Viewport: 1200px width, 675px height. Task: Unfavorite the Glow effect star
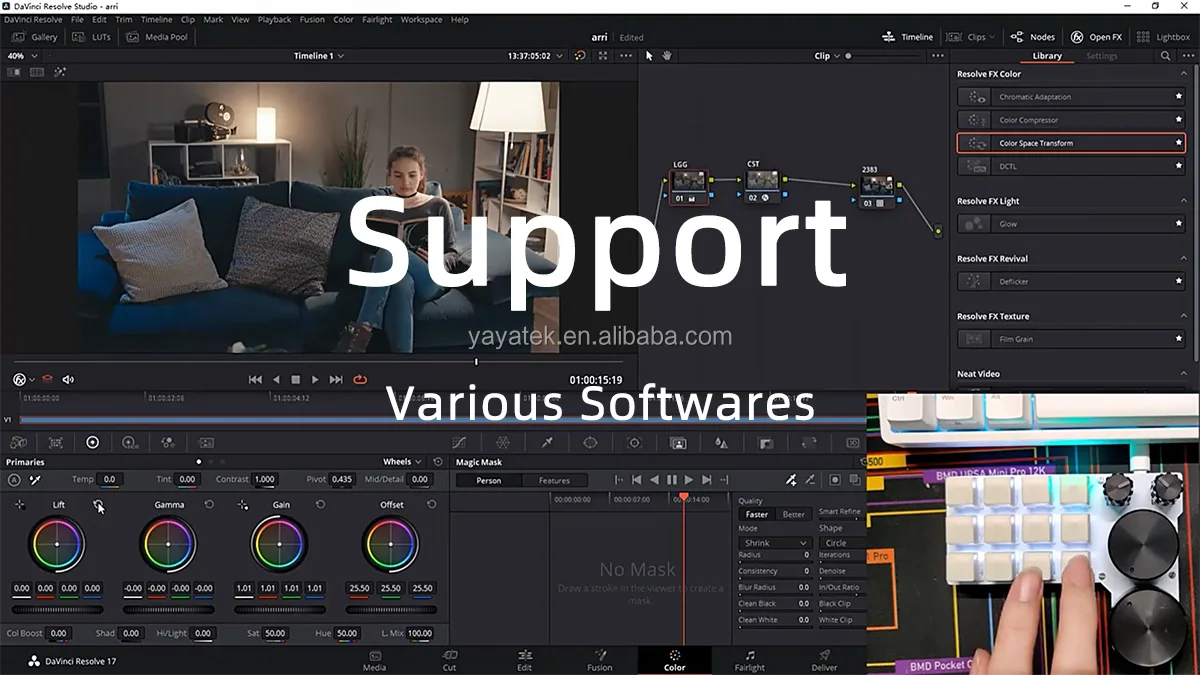click(1179, 224)
